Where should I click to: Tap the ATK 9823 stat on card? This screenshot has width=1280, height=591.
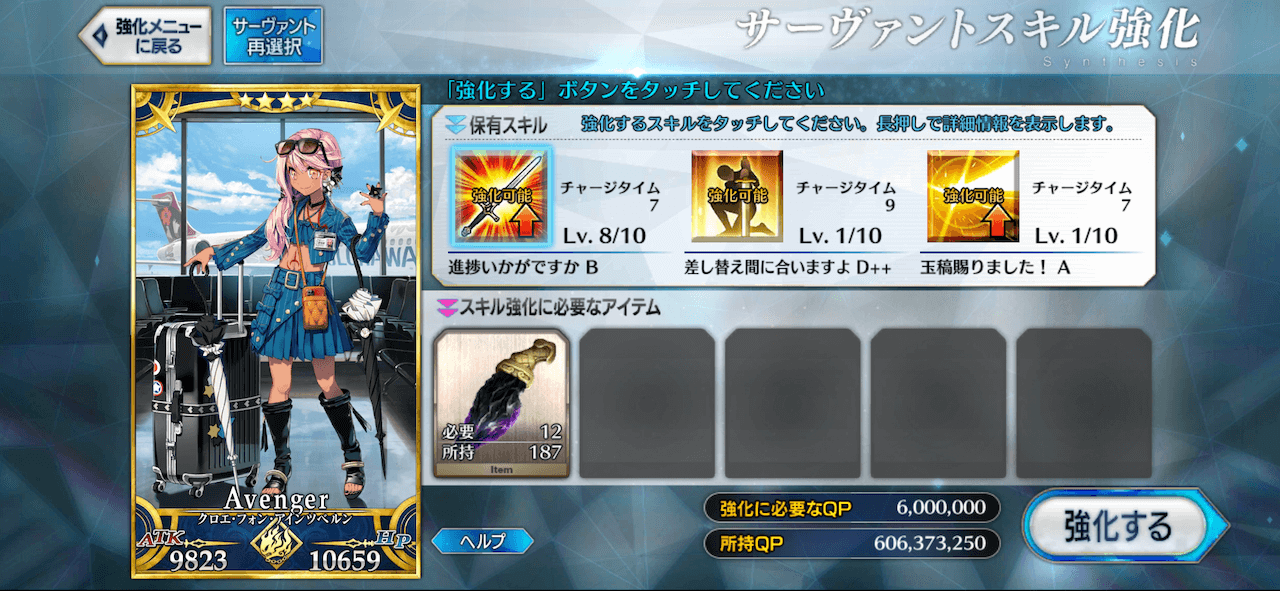pos(184,555)
